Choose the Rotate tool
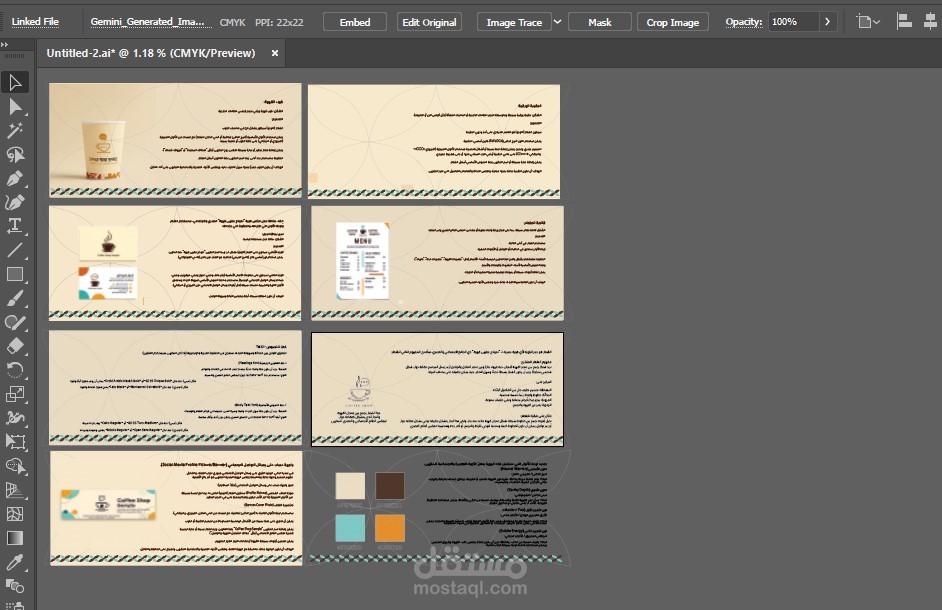The width and height of the screenshot is (942, 610). [15, 370]
